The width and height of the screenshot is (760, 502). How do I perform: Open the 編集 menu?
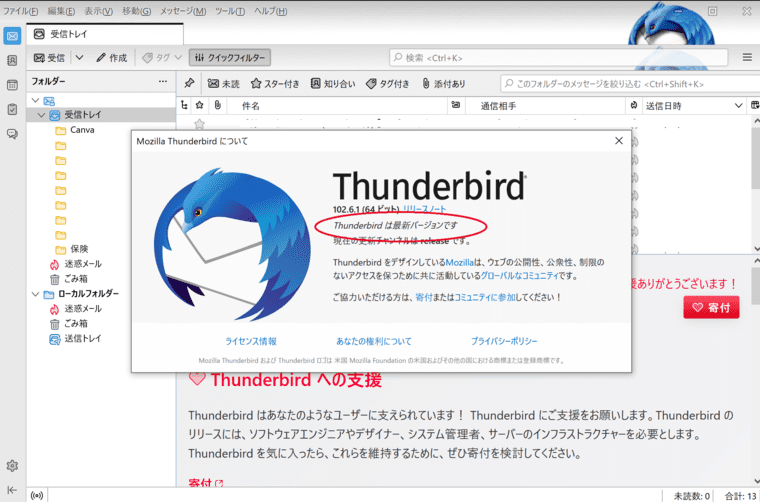(x=61, y=11)
